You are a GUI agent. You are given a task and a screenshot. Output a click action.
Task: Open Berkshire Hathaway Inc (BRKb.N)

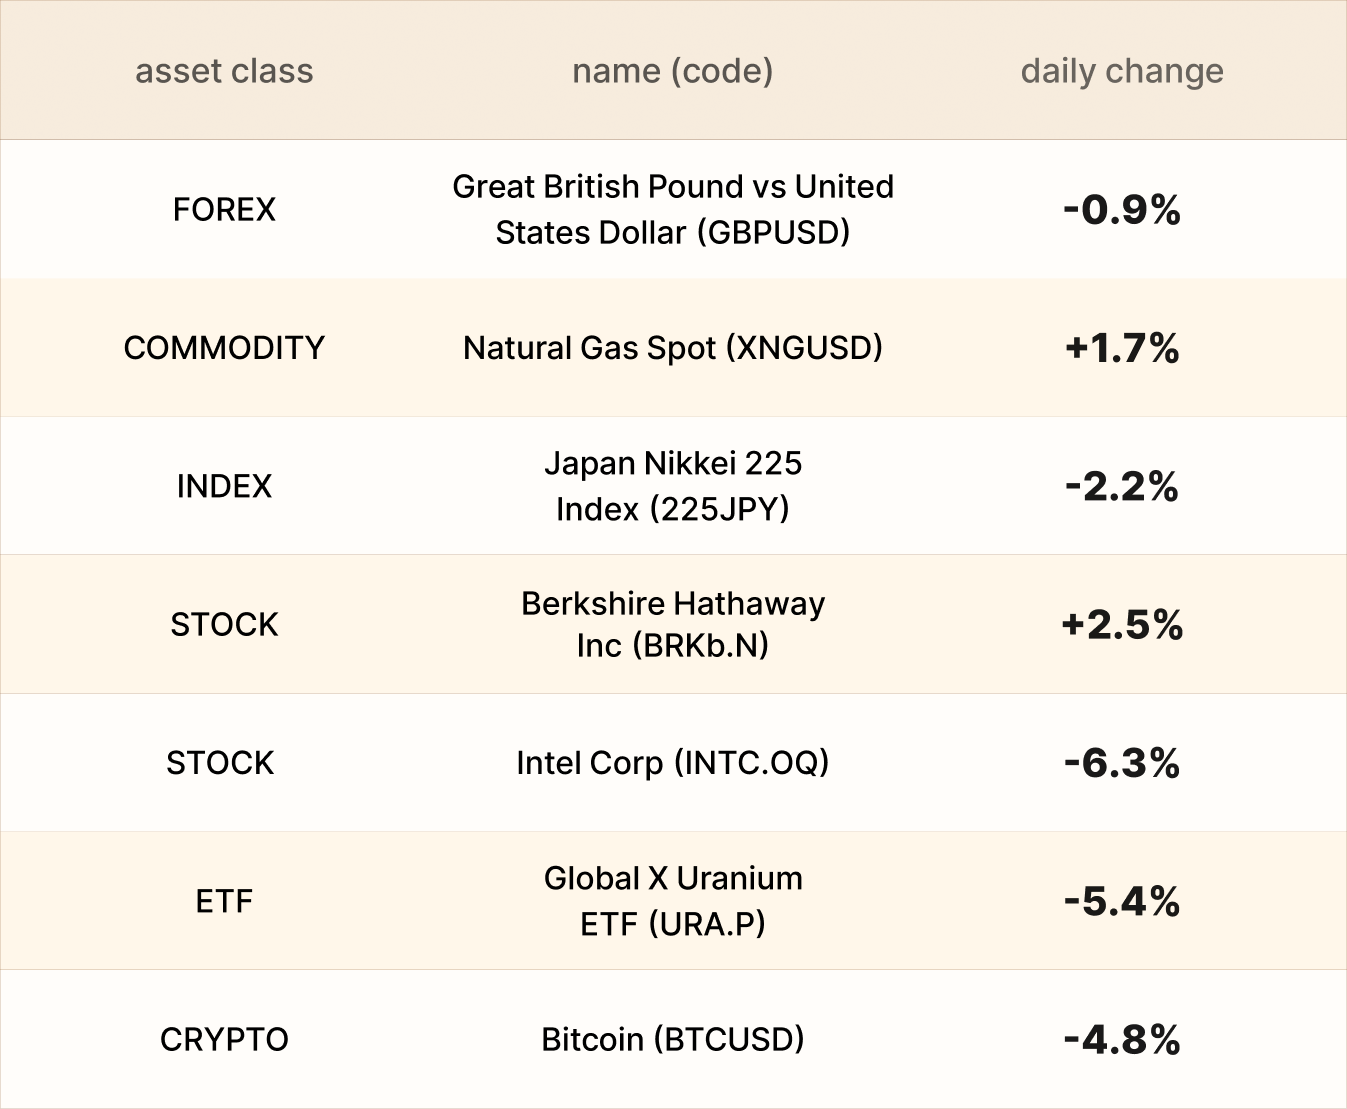coord(672,624)
